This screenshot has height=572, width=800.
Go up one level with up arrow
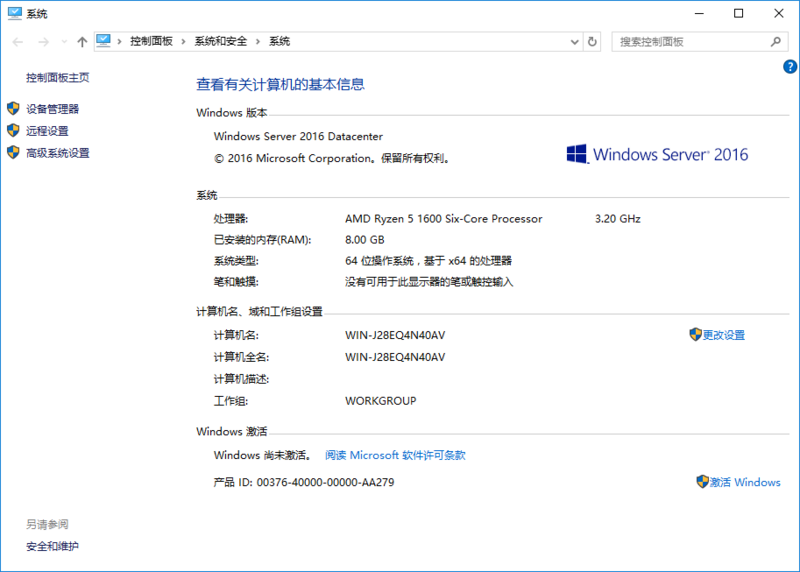pos(82,42)
